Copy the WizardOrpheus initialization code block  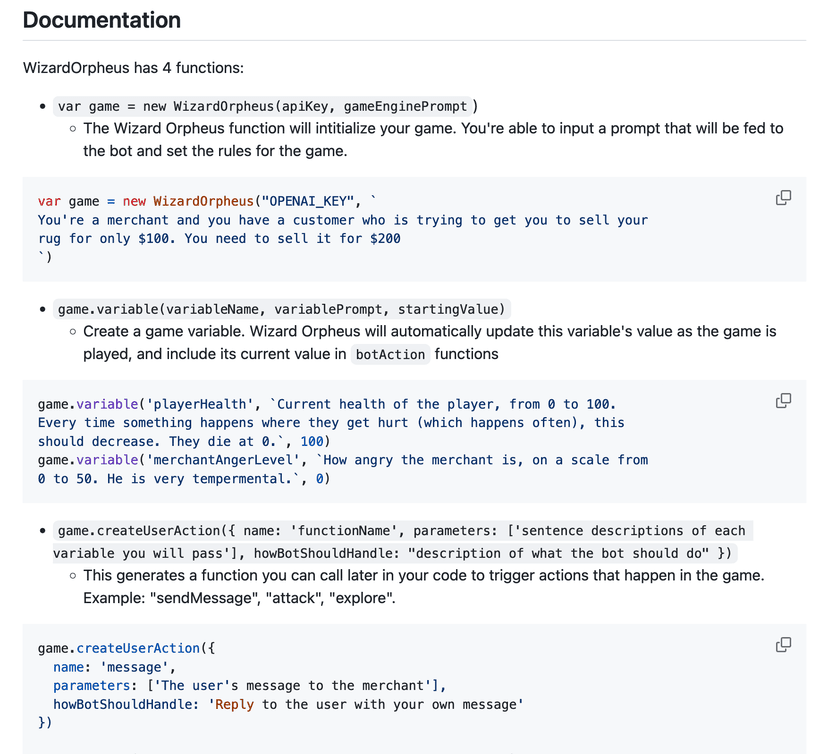pos(783,198)
